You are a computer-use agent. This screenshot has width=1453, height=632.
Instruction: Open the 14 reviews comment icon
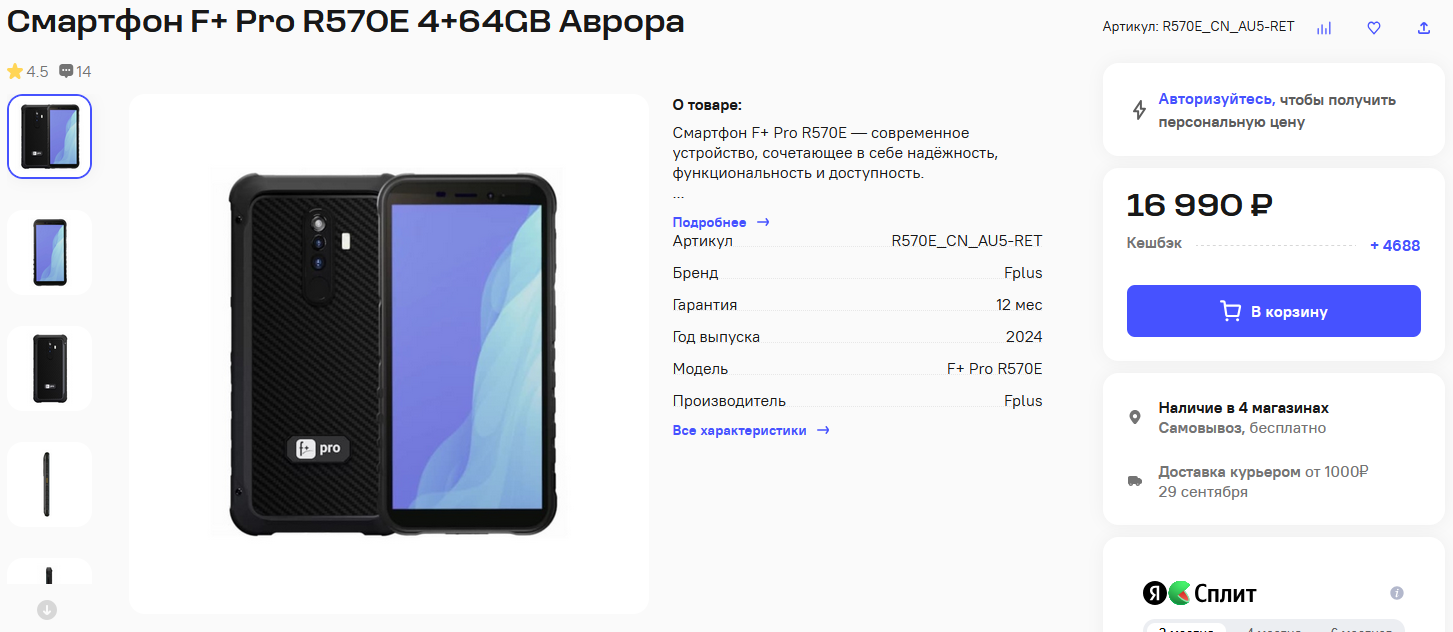tap(66, 71)
